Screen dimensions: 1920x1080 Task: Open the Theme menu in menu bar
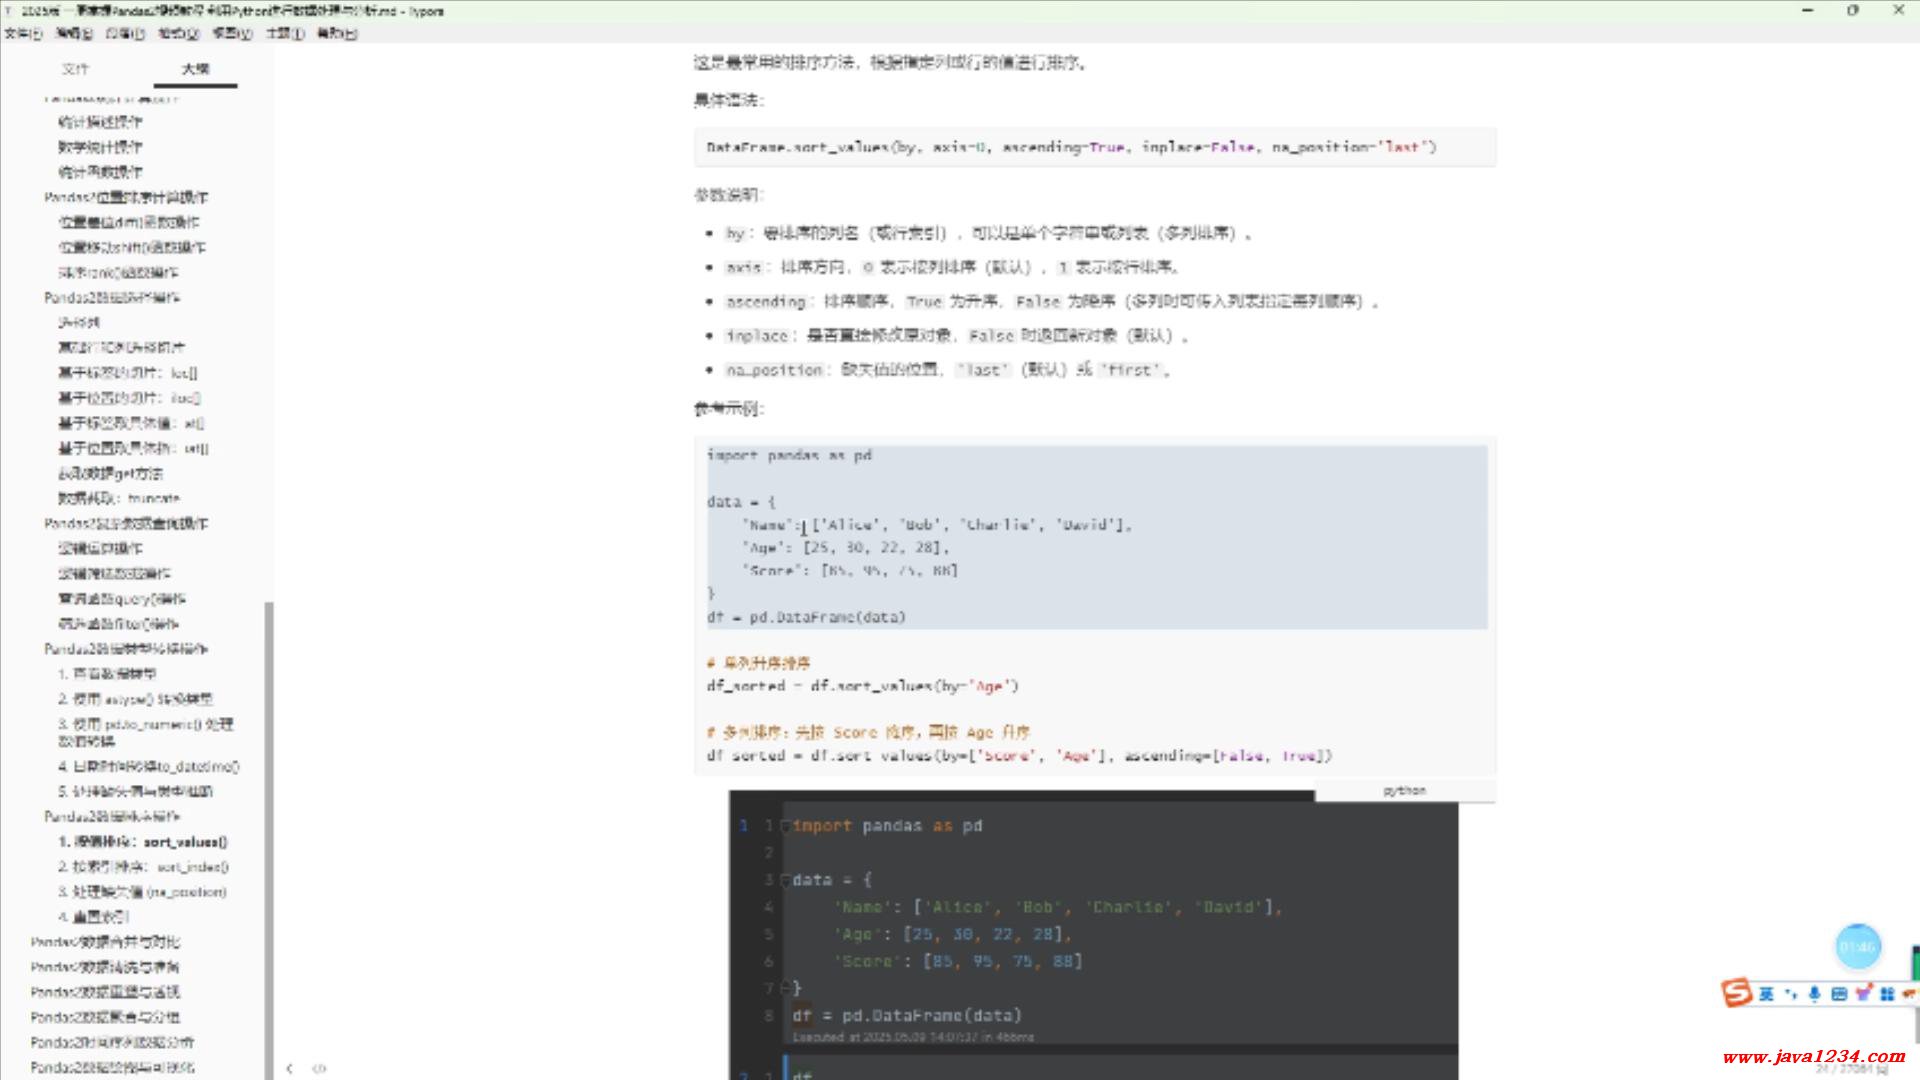click(x=284, y=33)
